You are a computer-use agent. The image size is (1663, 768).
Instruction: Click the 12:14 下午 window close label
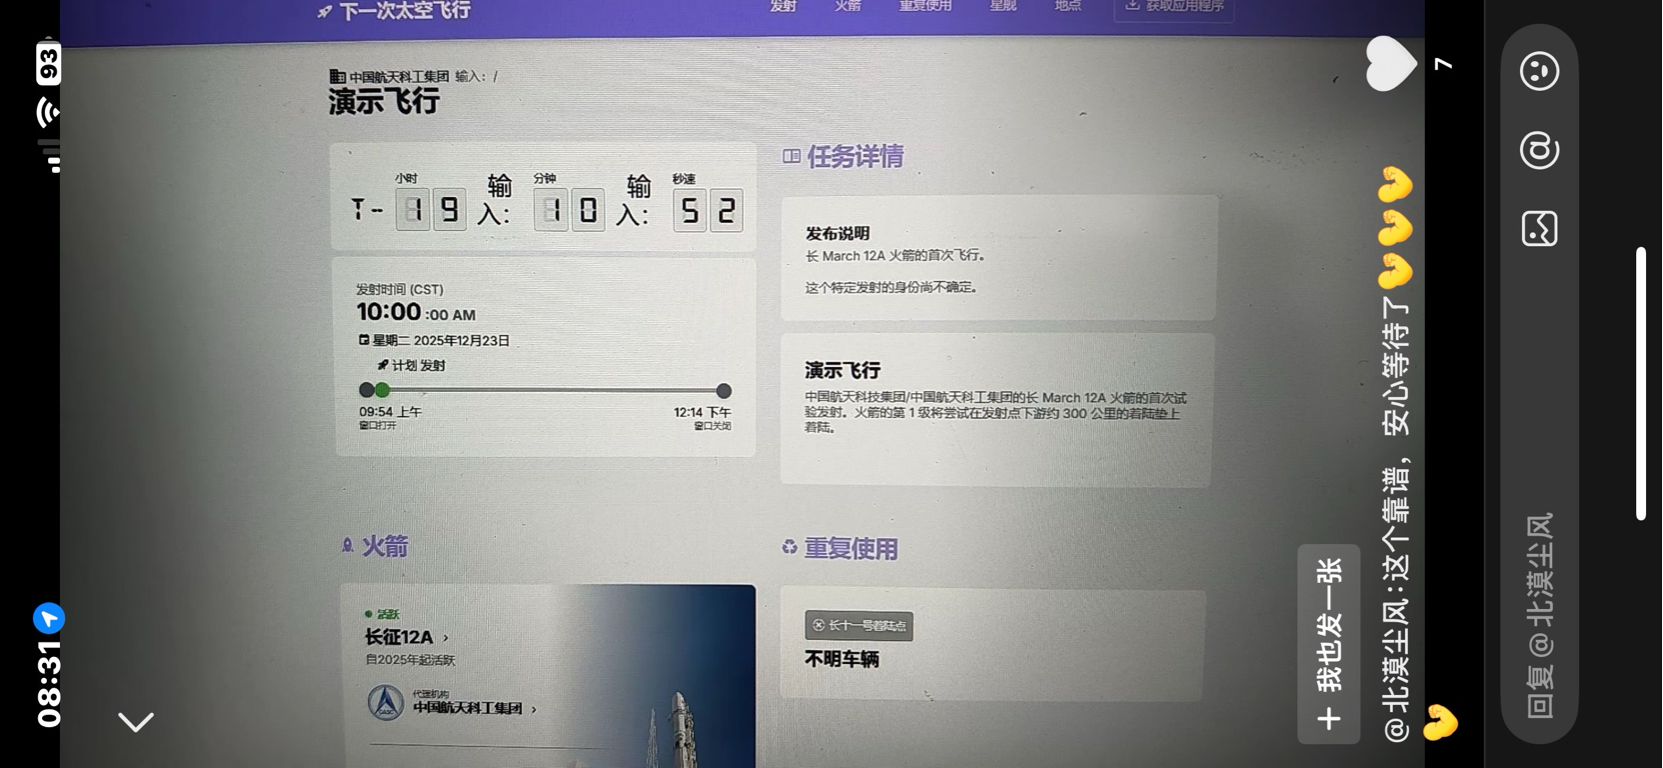[x=702, y=412]
